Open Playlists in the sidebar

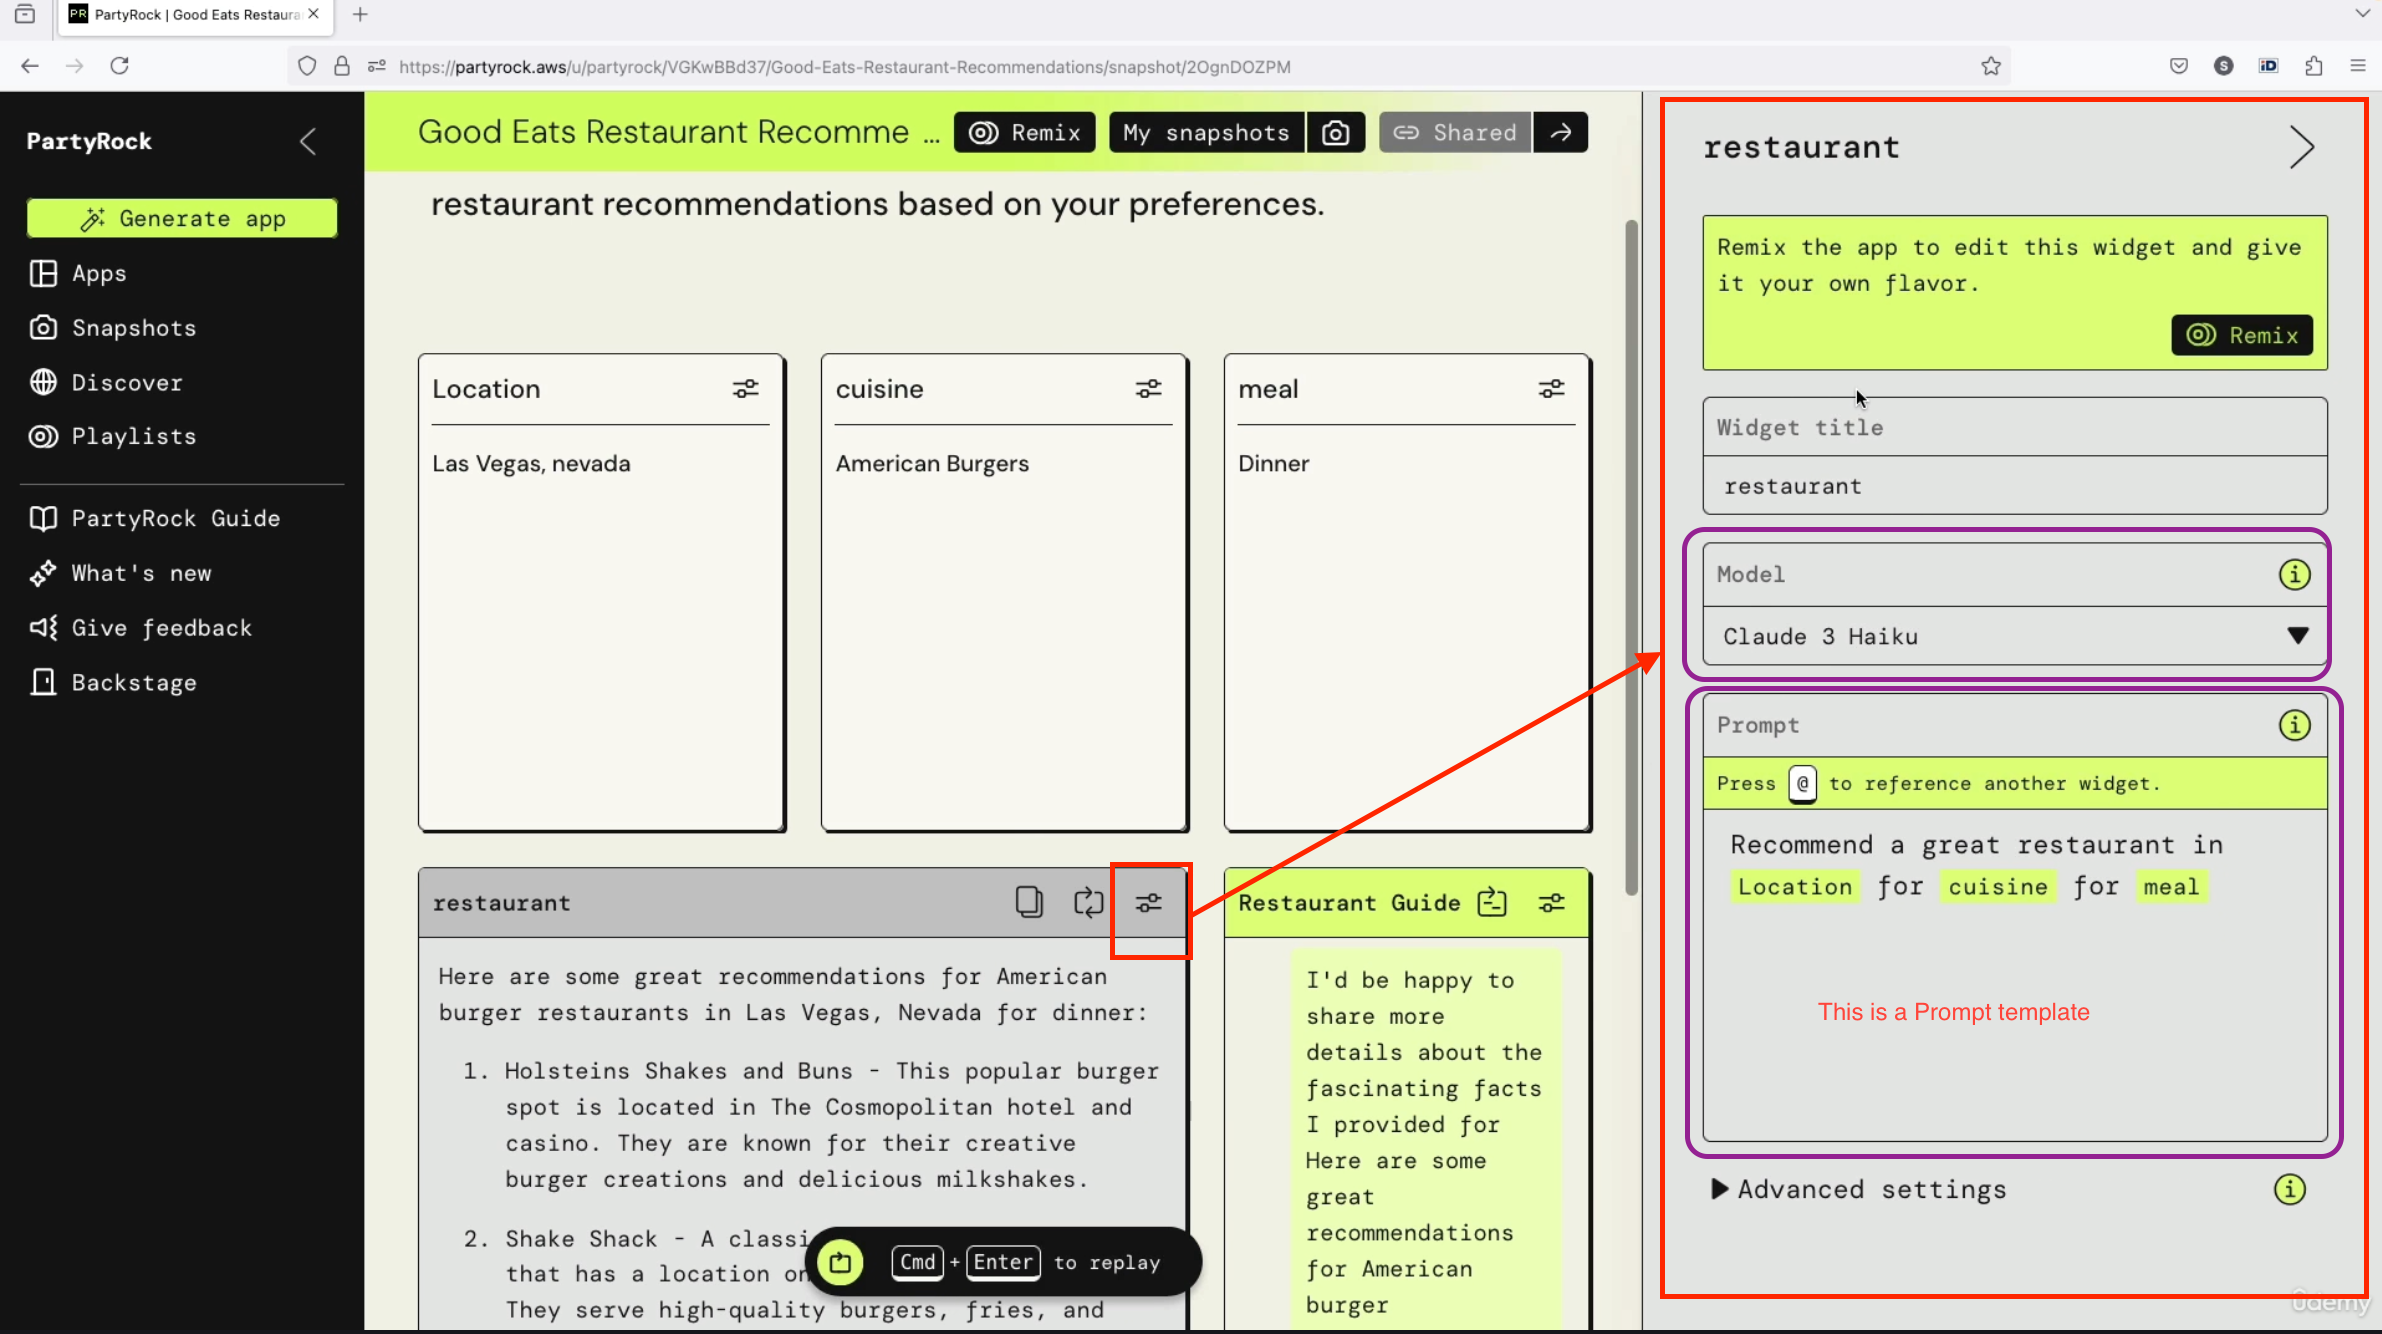click(x=112, y=436)
